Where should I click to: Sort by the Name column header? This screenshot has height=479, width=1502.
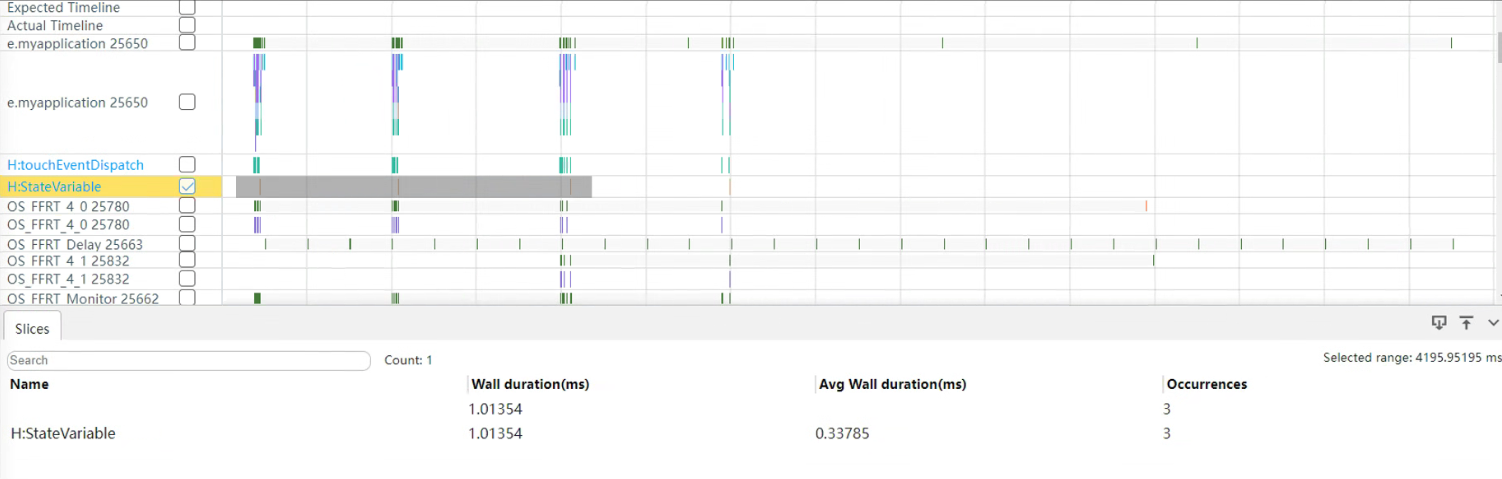29,384
